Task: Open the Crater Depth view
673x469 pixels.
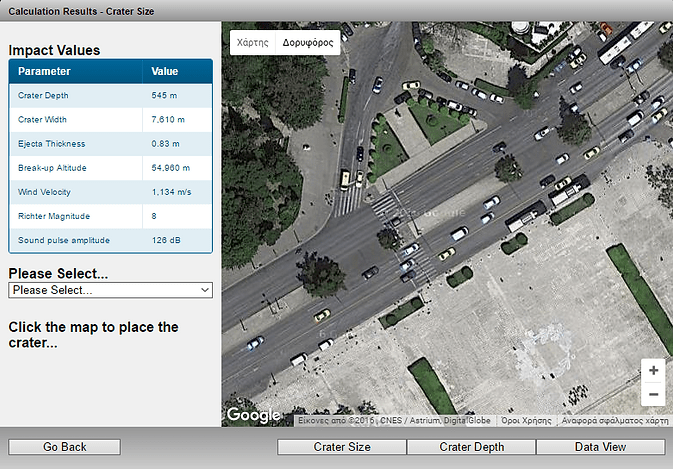Action: click(x=471, y=447)
